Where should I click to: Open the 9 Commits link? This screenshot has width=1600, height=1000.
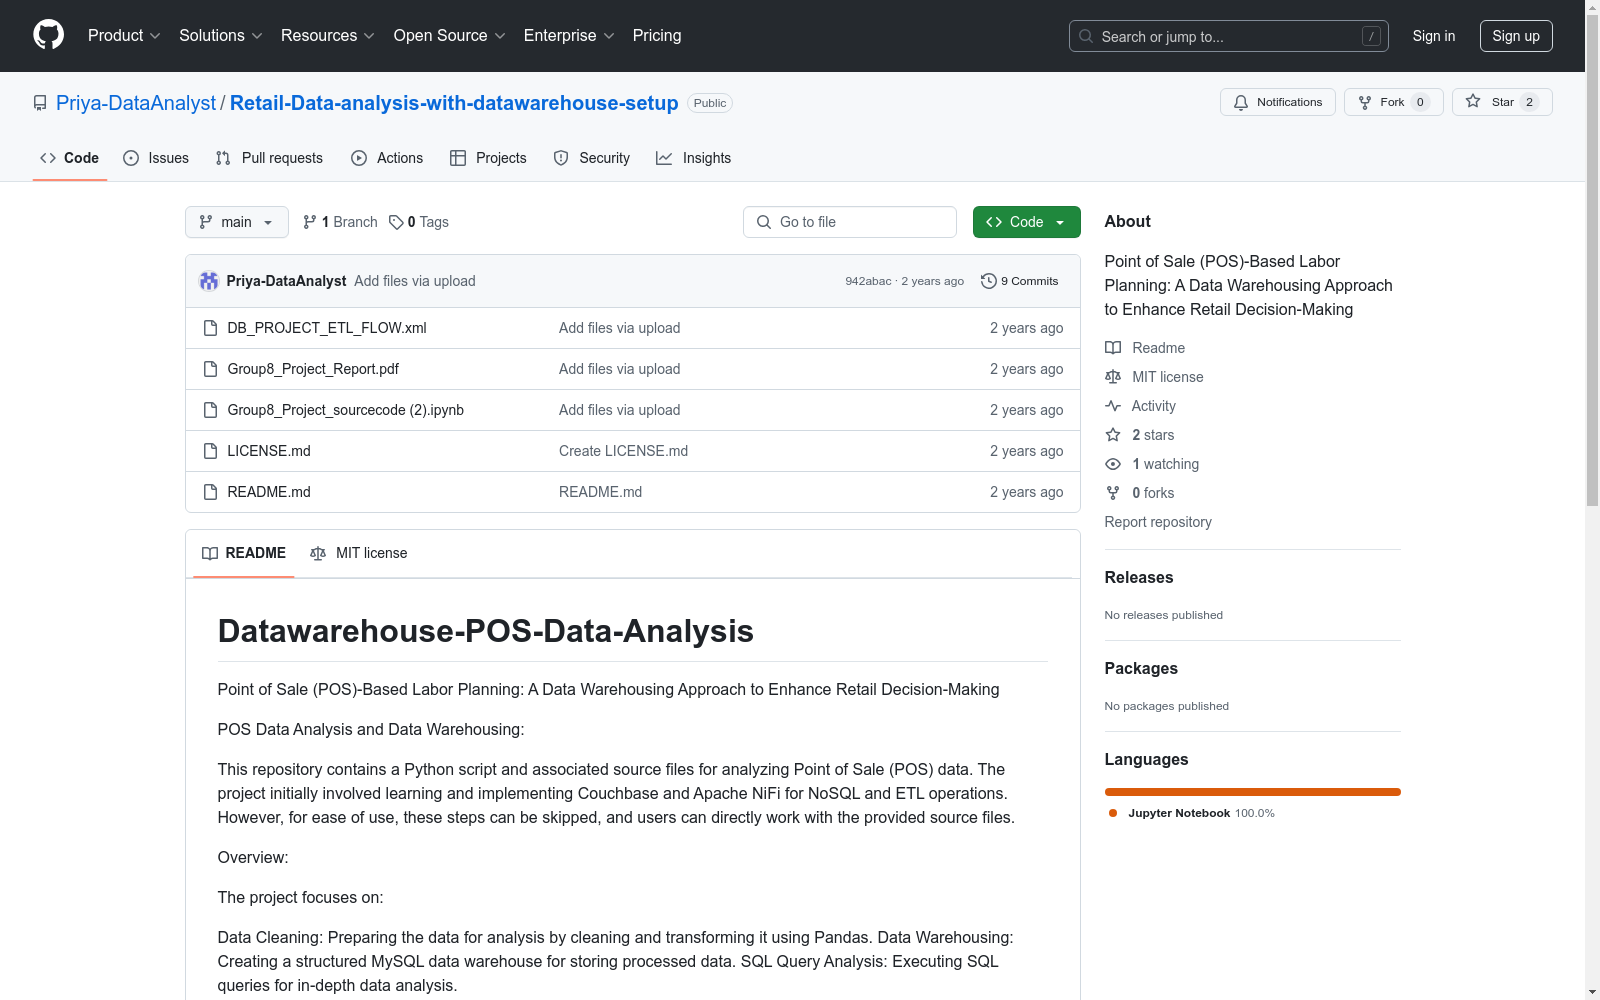[1020, 281]
